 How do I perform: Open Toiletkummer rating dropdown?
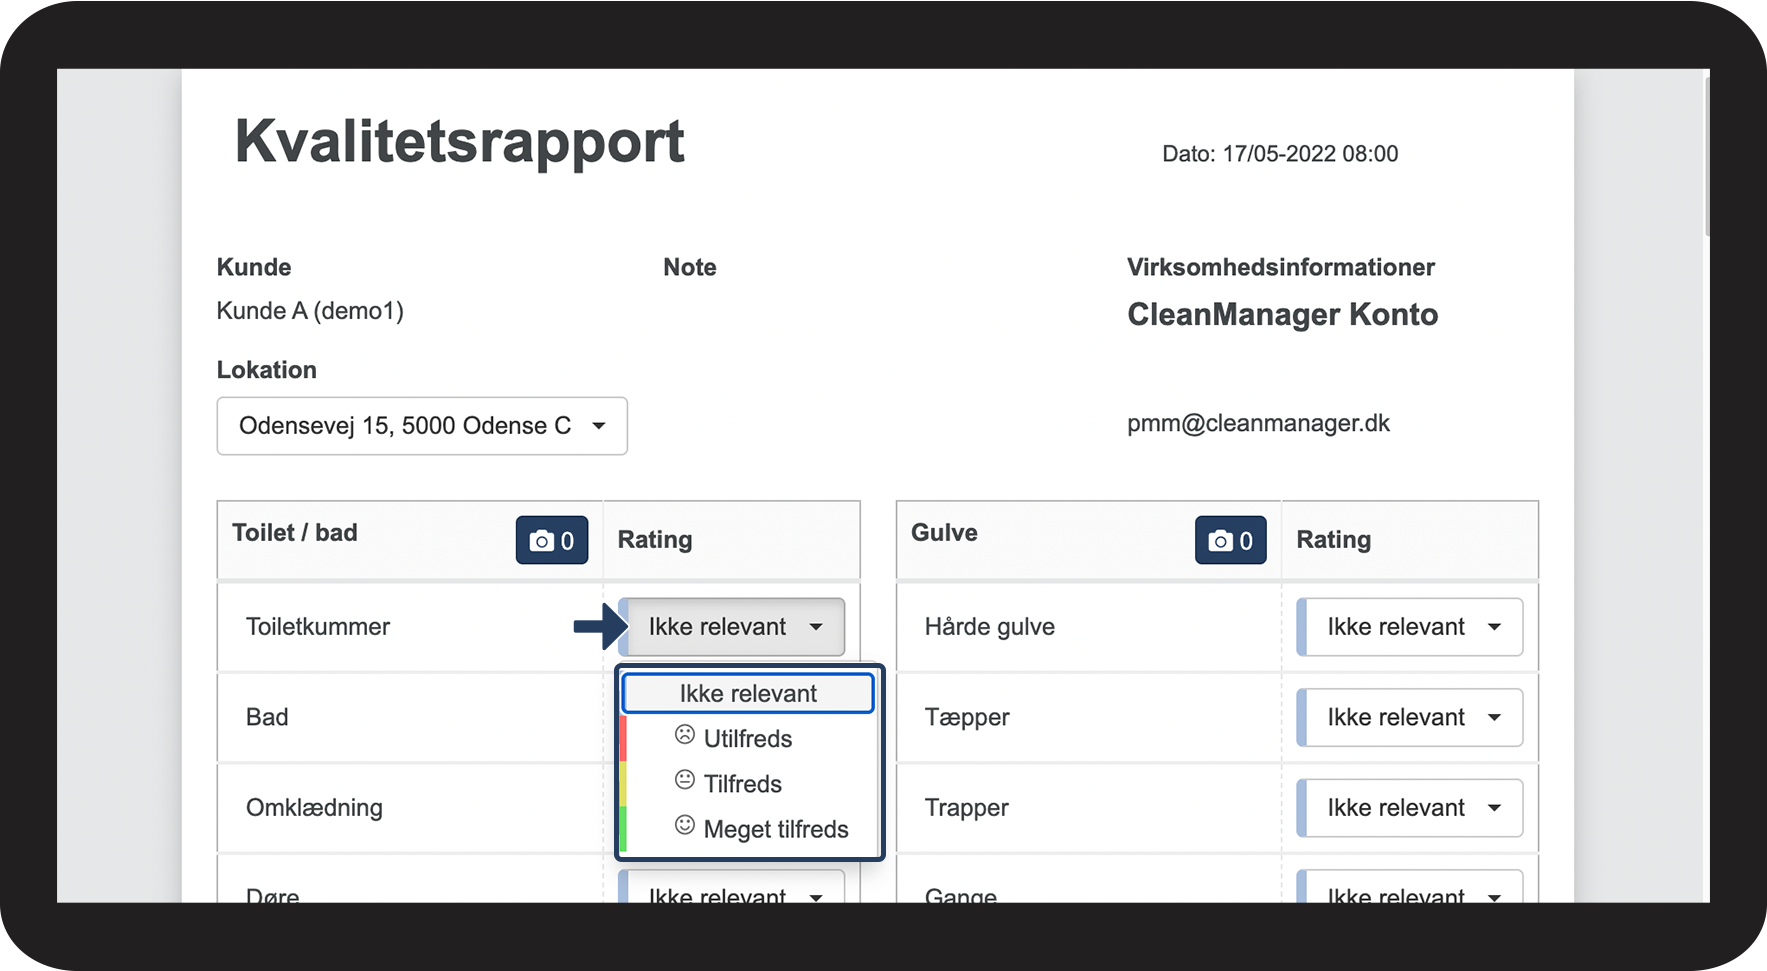[732, 627]
